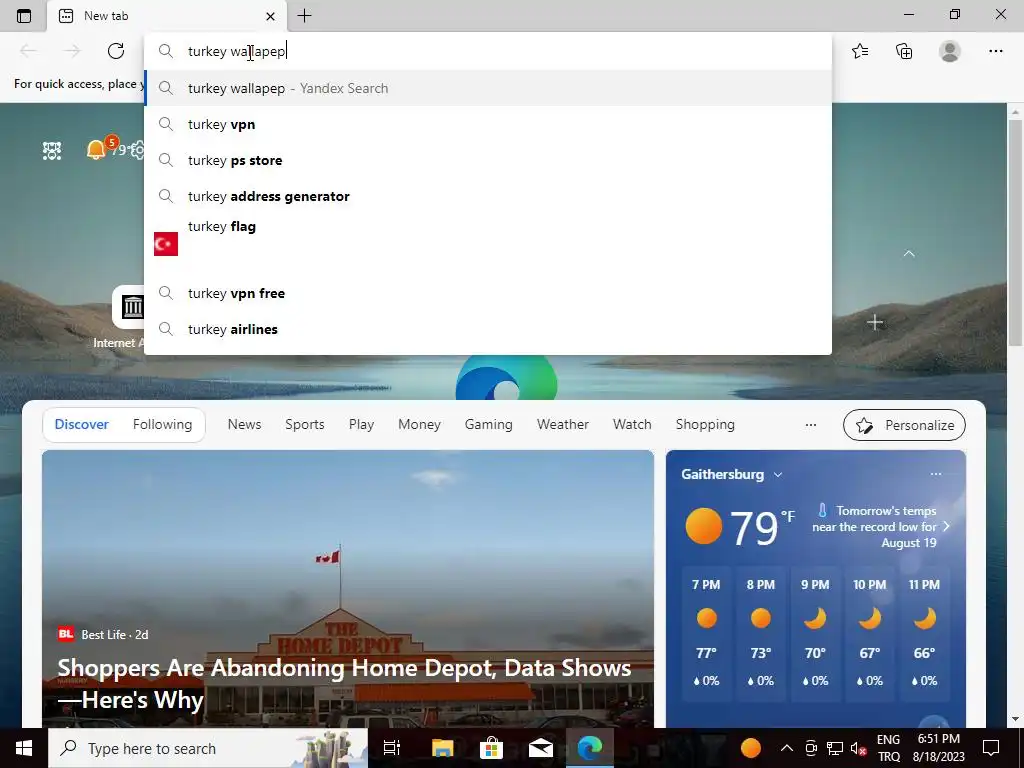Open Microsoft Store from taskbar

491,748
